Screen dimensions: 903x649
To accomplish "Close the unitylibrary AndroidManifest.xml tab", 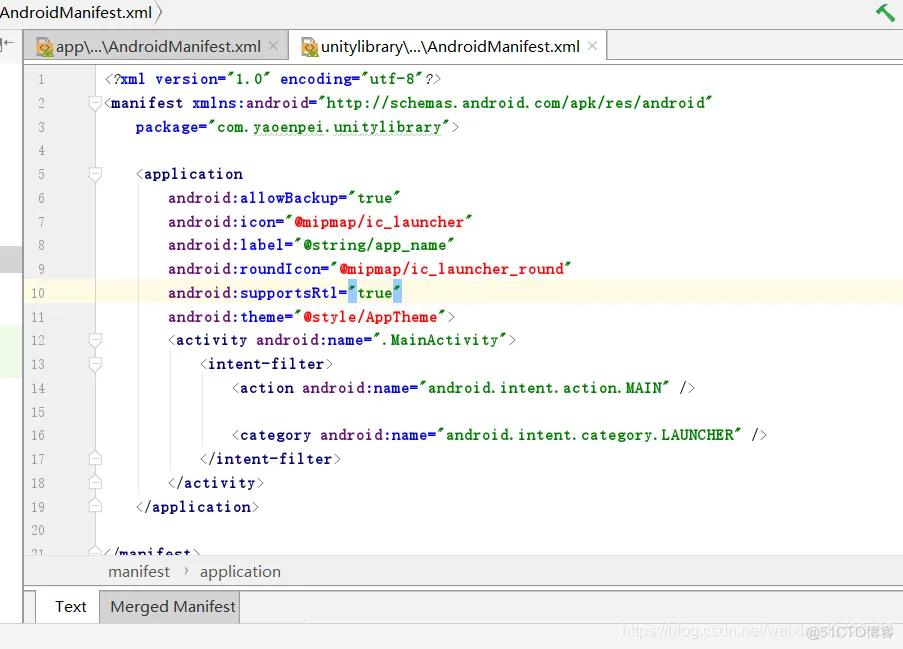I will tap(592, 46).
